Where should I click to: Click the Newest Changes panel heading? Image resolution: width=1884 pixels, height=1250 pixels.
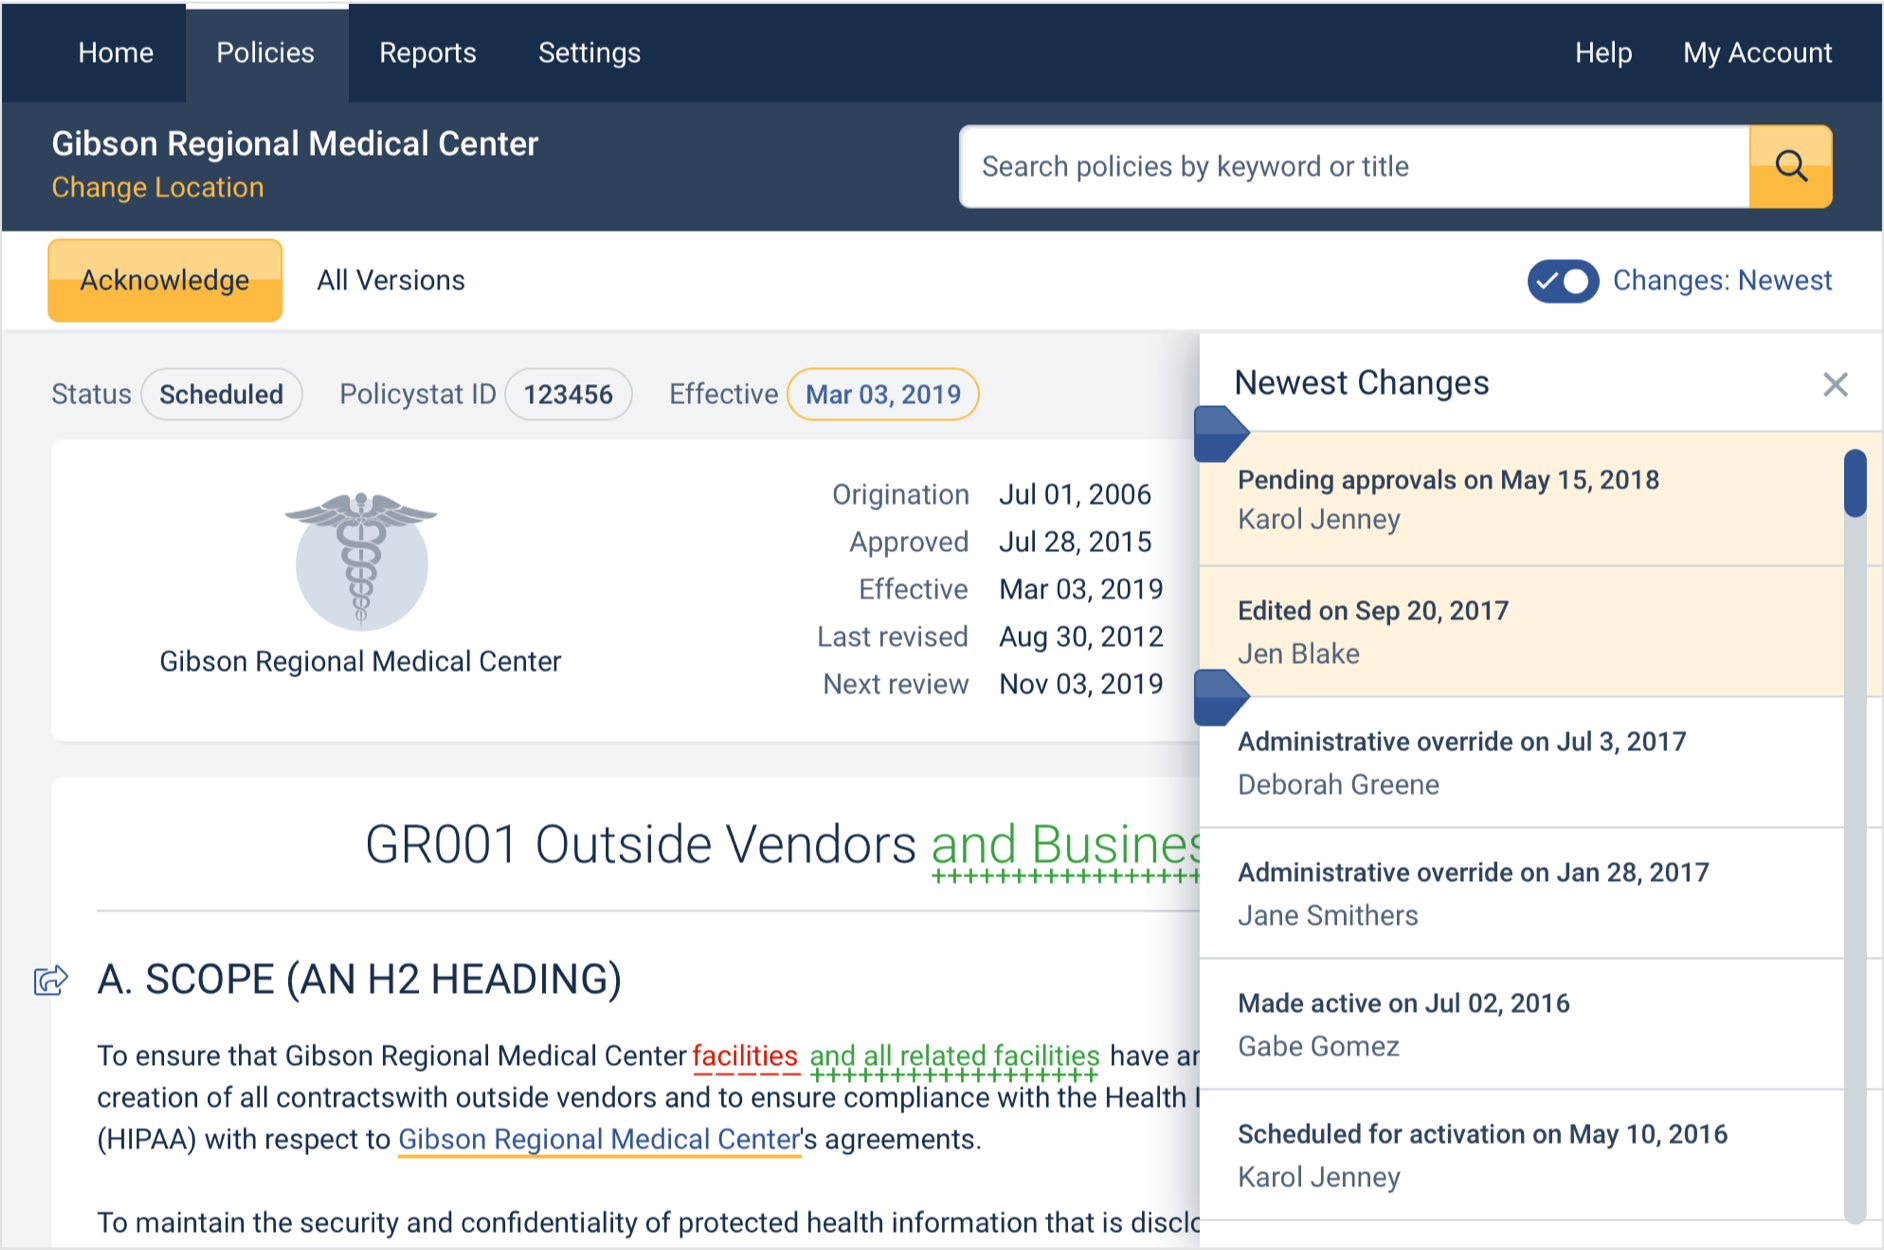coord(1362,383)
